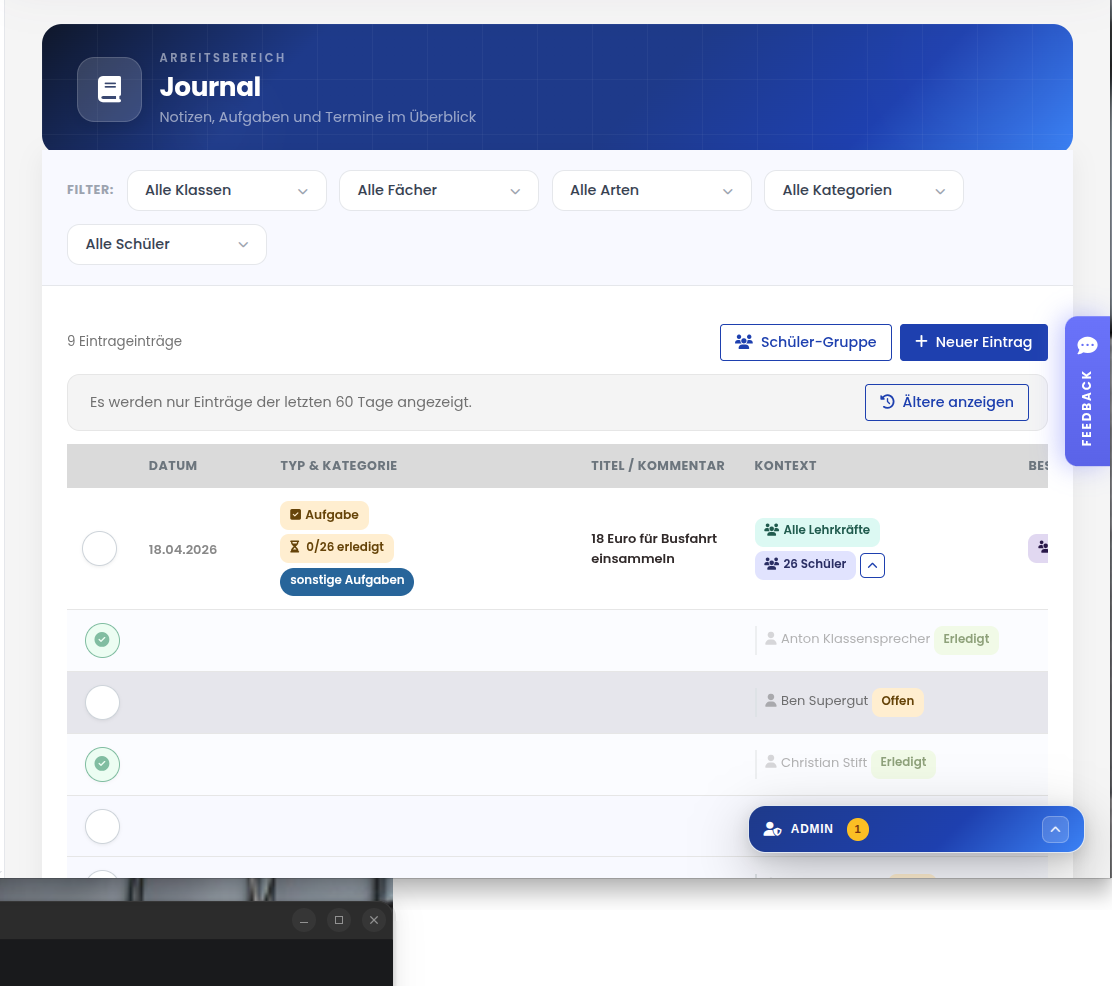Uncheck Anton Klassensprecher's completed status
Screen dimensions: 1112x986
click(102, 640)
